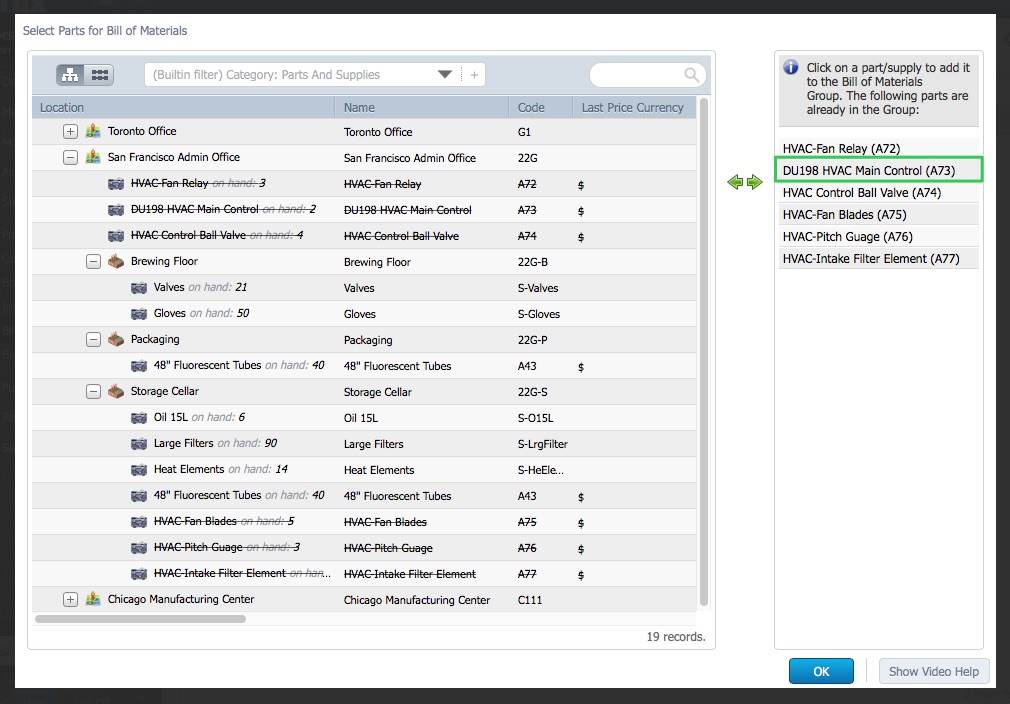Click the OK button

click(x=821, y=671)
